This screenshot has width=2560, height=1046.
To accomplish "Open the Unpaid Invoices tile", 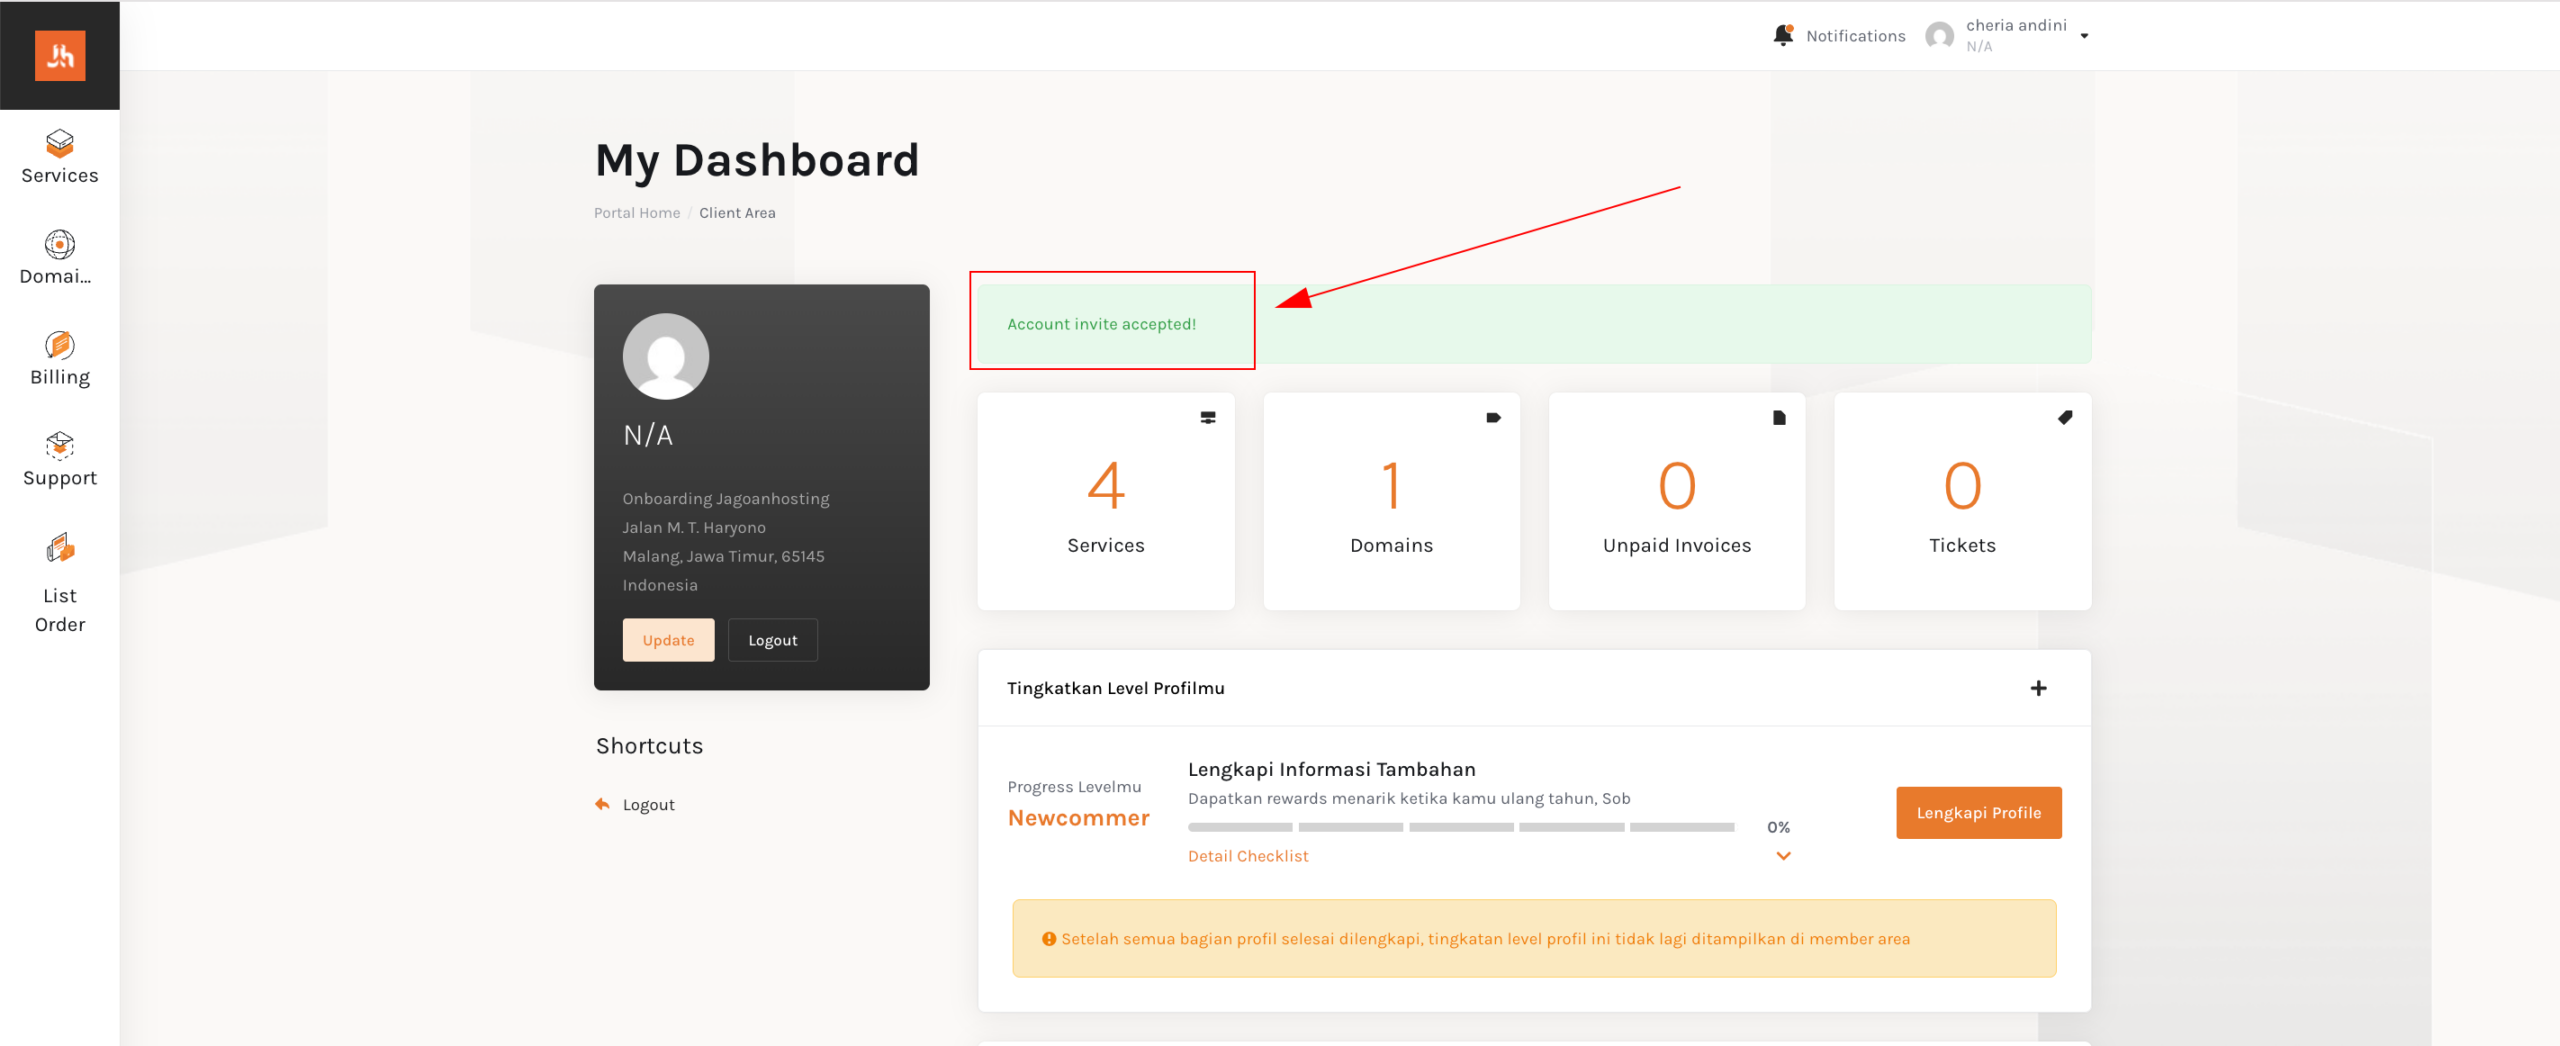I will pos(1677,501).
